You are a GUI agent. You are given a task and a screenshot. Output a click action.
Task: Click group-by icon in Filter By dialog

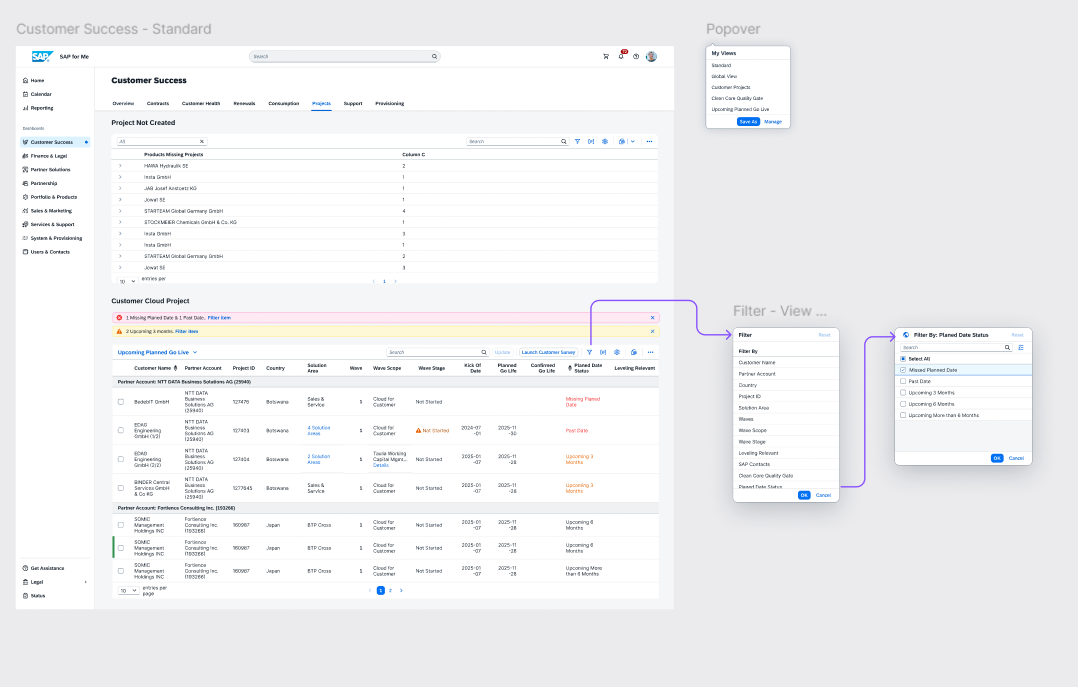pyautogui.click(x=1021, y=348)
